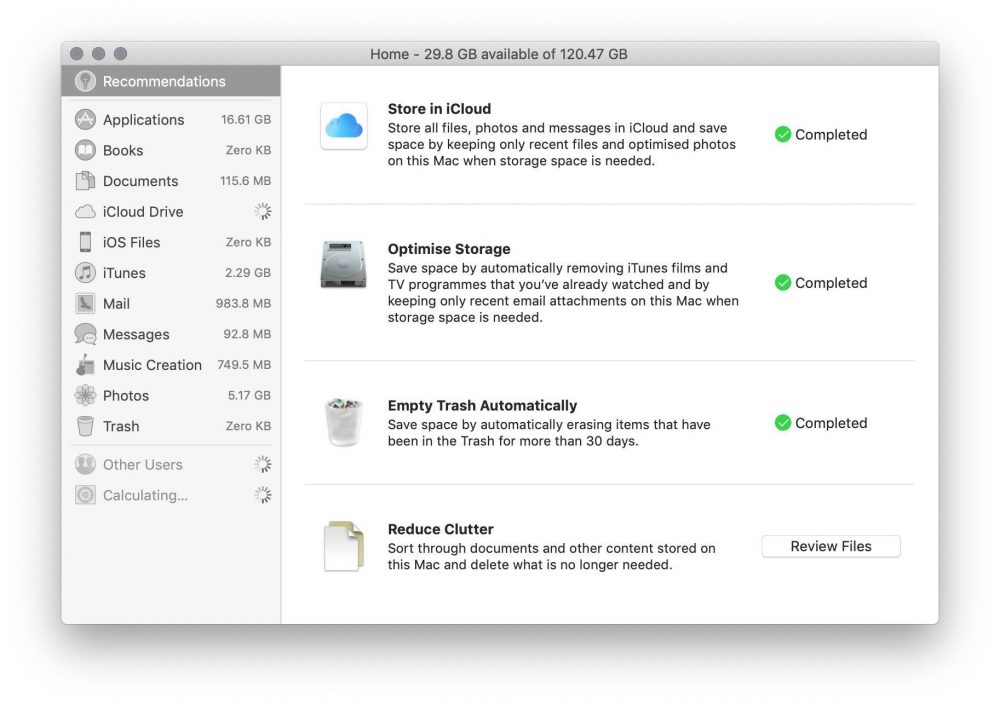This screenshot has height=705, width=1000.
Task: Select the iCloud Drive cloud outline icon
Action: (85, 211)
